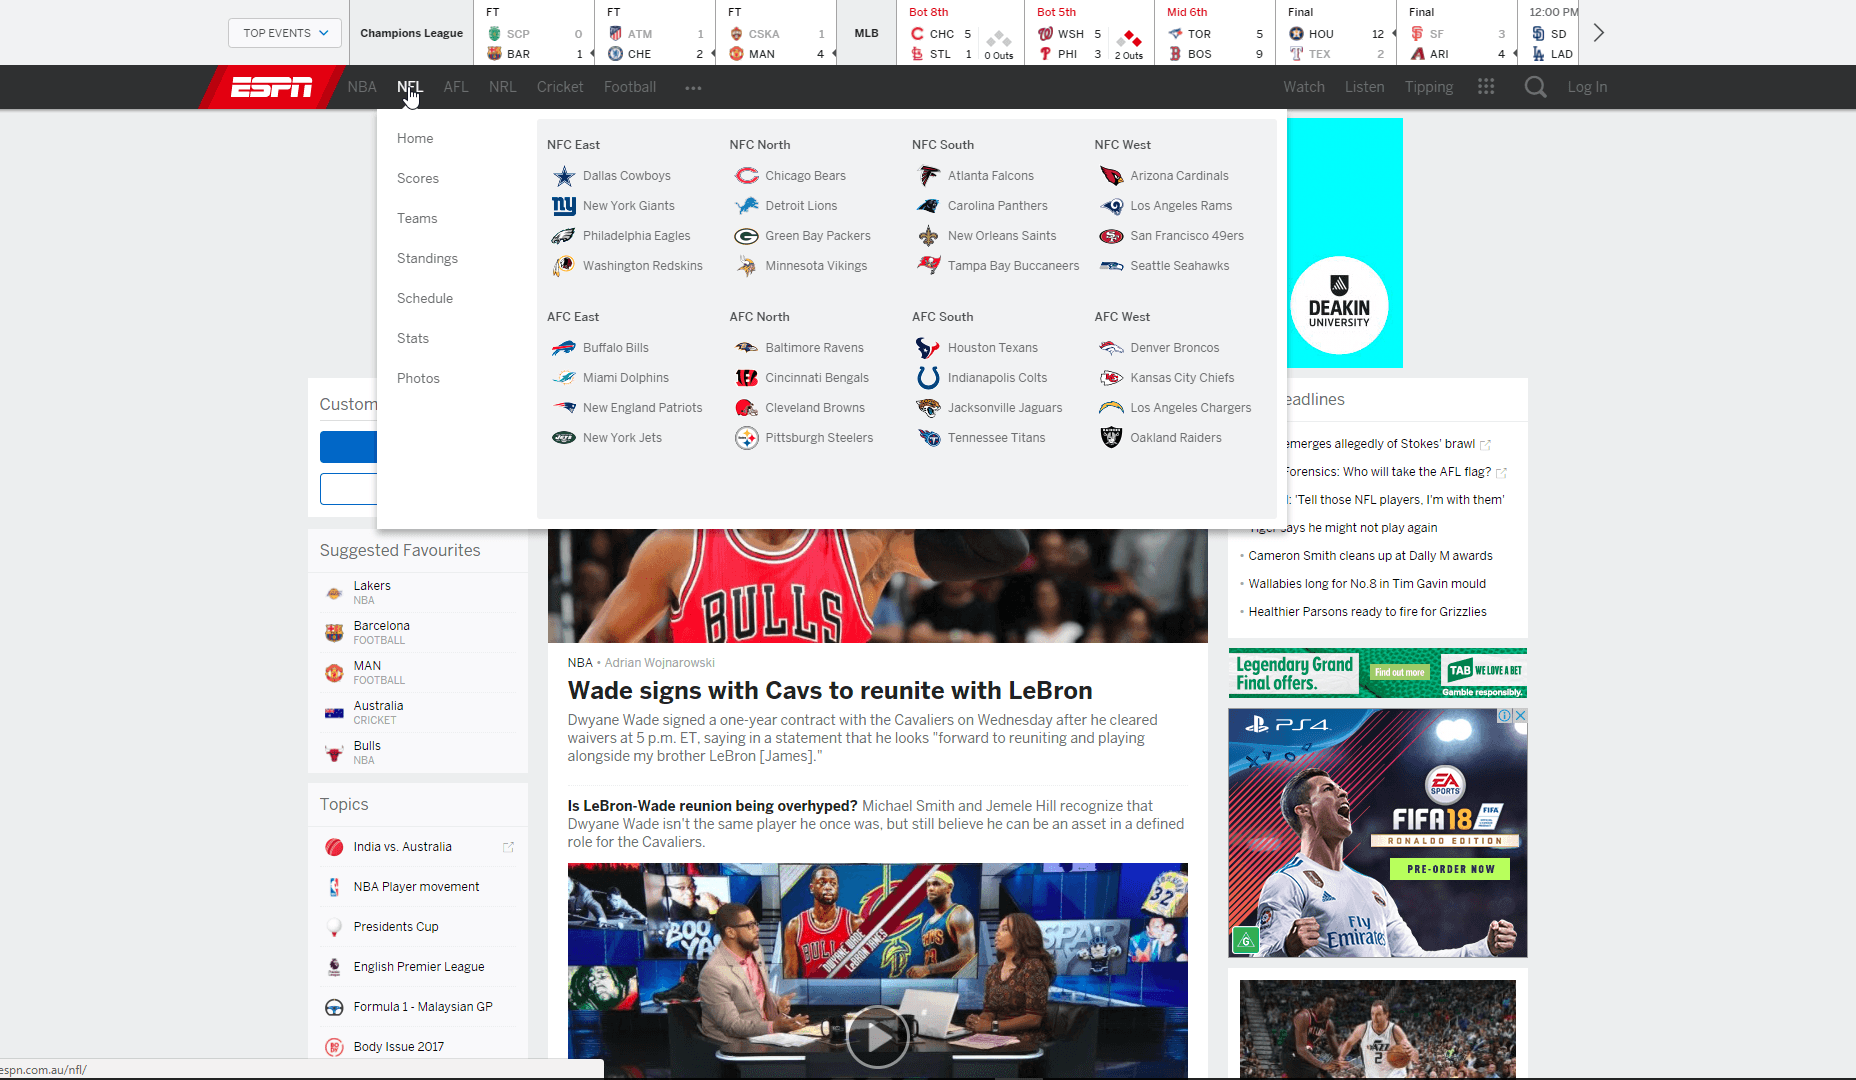Select Stats in the NFL submenu
This screenshot has height=1080, width=1856.
tap(413, 338)
